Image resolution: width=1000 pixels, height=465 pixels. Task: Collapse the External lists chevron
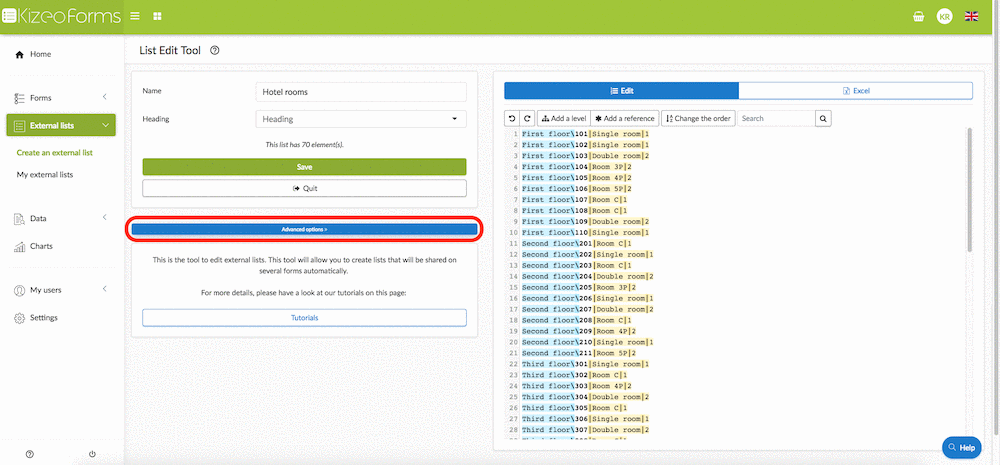(105, 126)
